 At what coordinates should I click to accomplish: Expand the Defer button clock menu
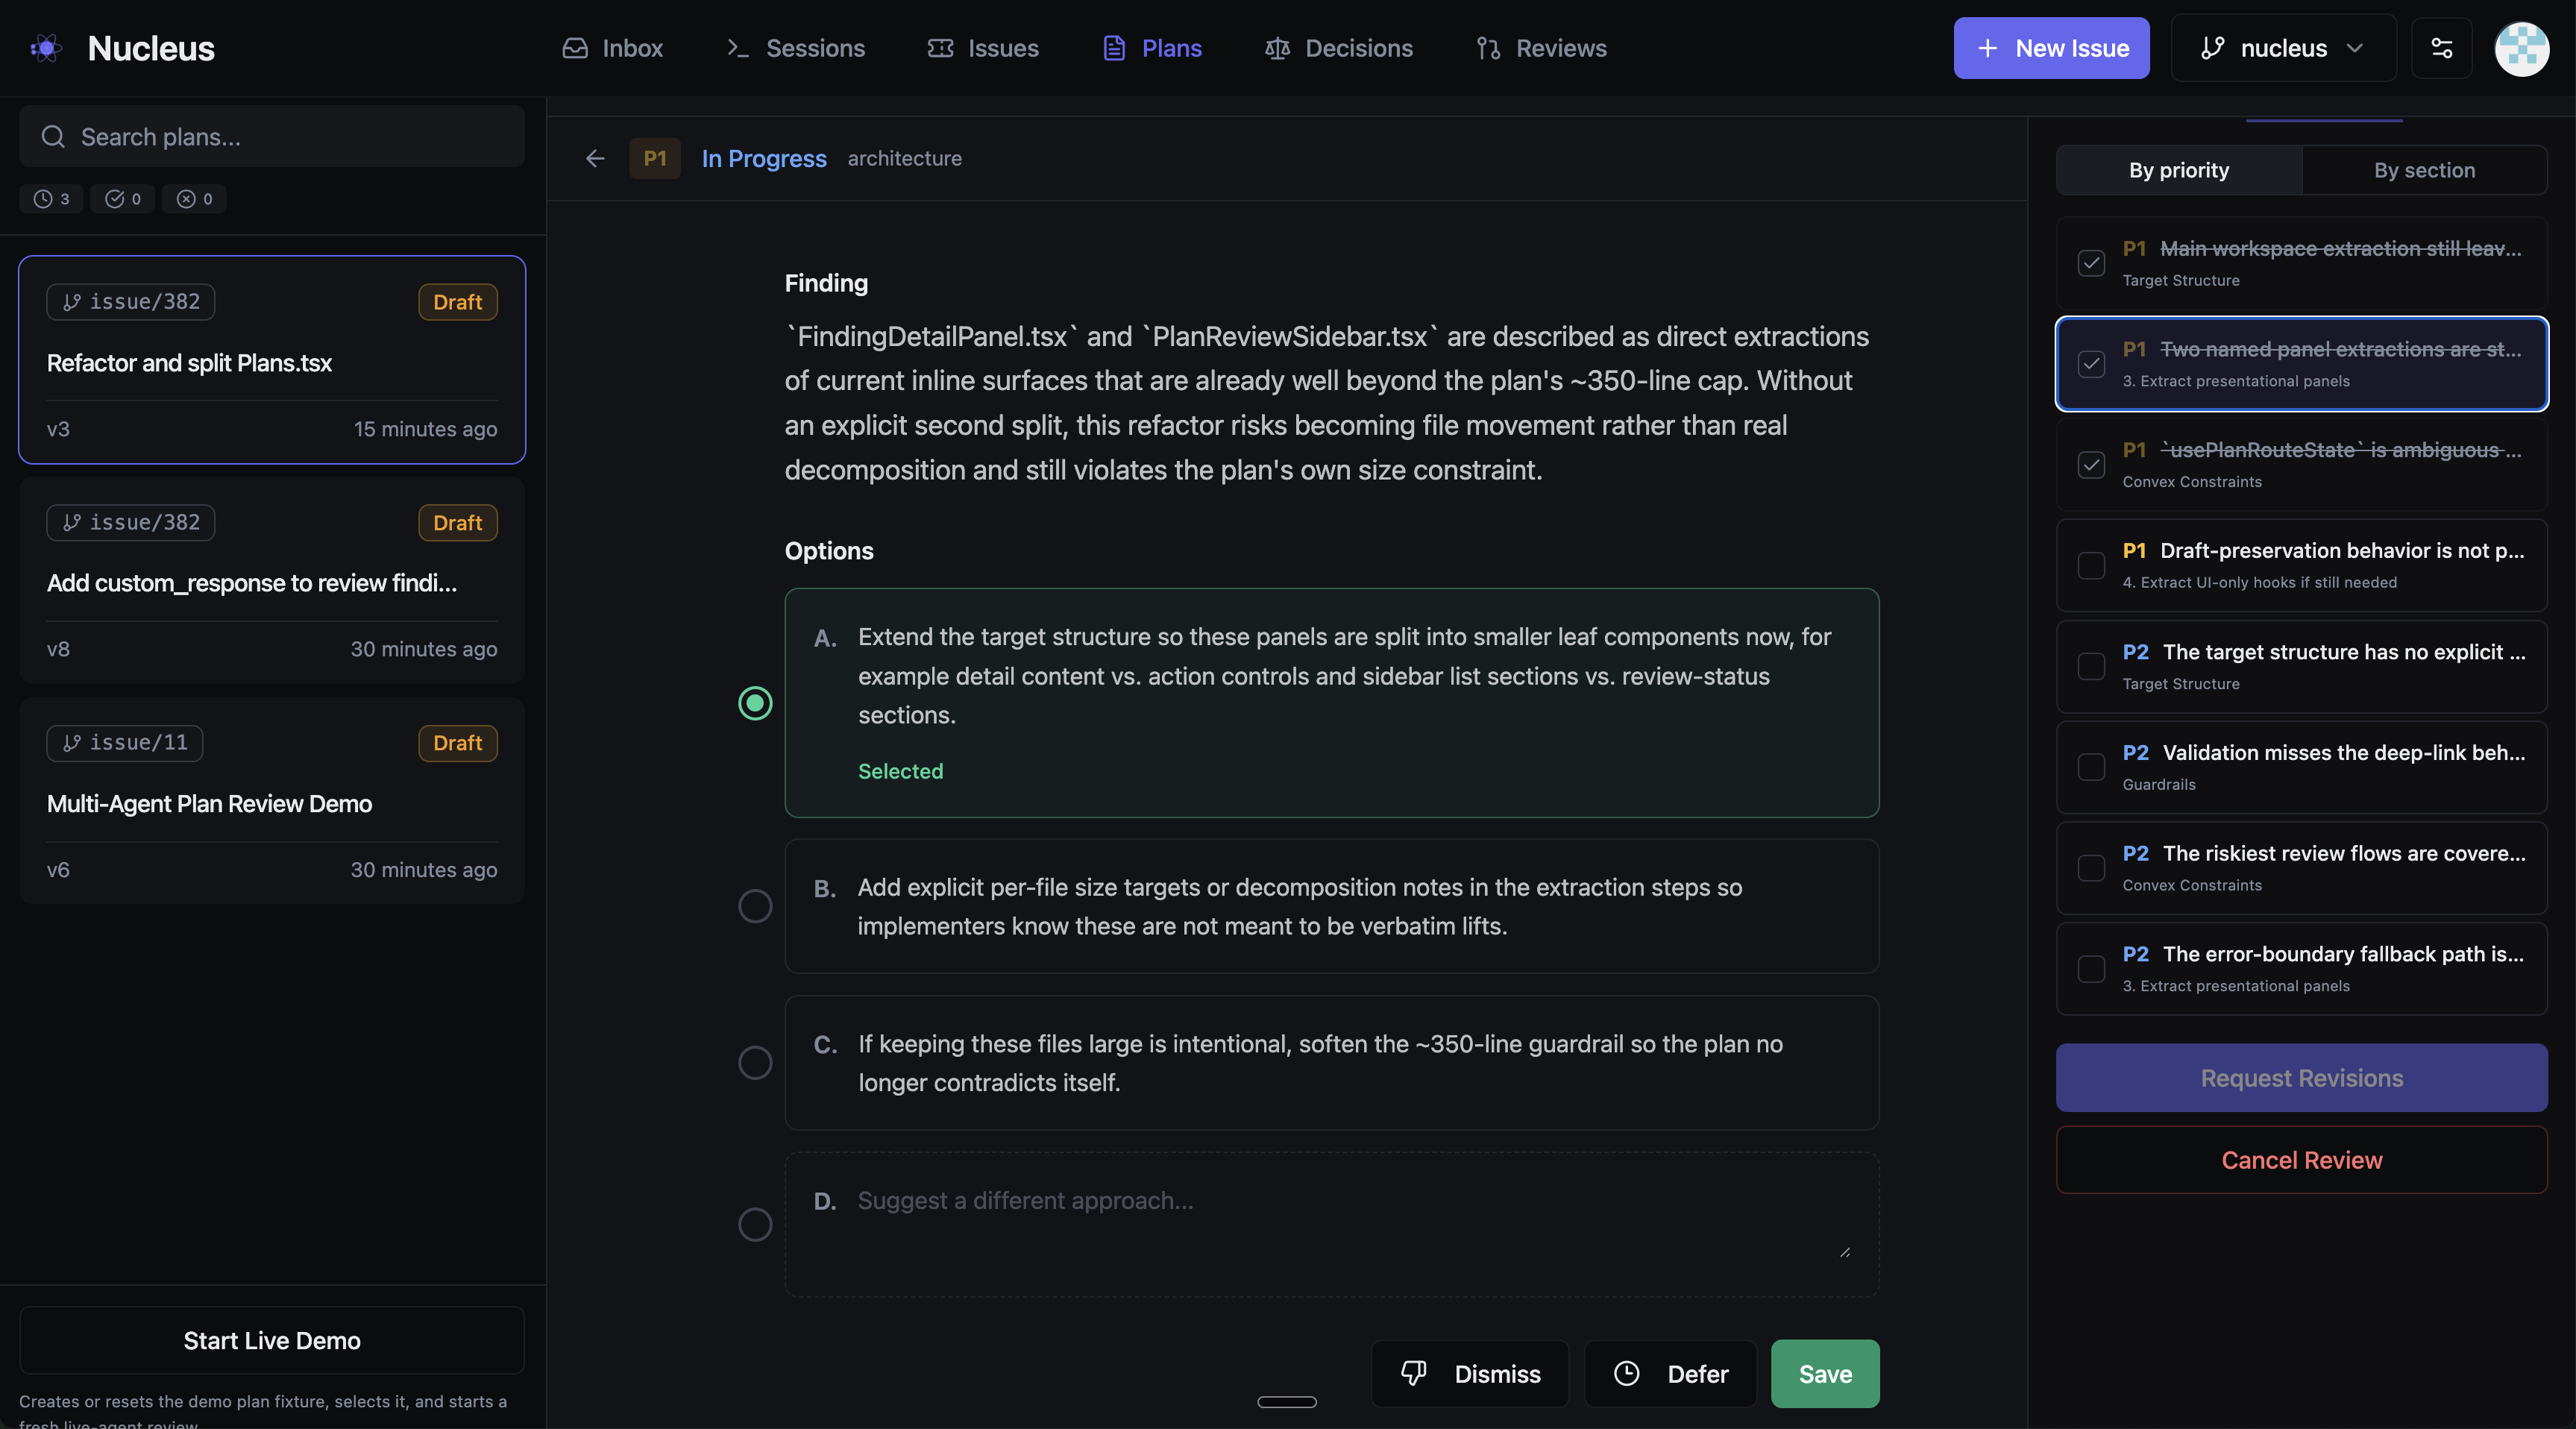pyautogui.click(x=1626, y=1373)
